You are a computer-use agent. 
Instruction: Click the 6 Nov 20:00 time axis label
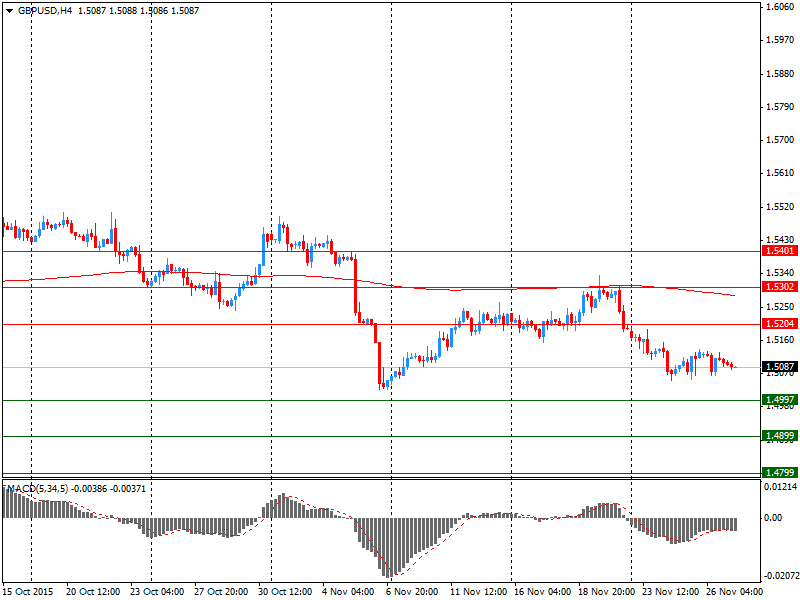(x=412, y=592)
